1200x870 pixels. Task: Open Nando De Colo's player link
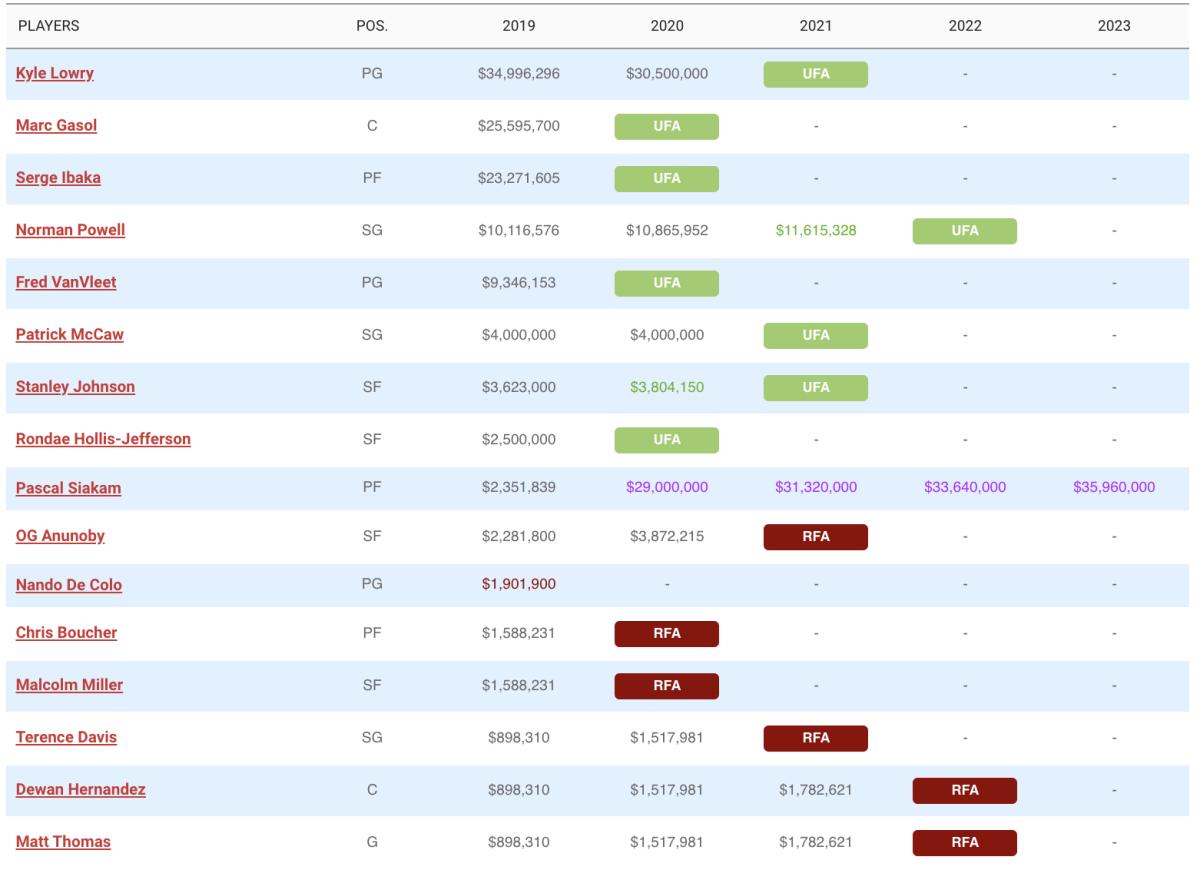click(x=69, y=585)
